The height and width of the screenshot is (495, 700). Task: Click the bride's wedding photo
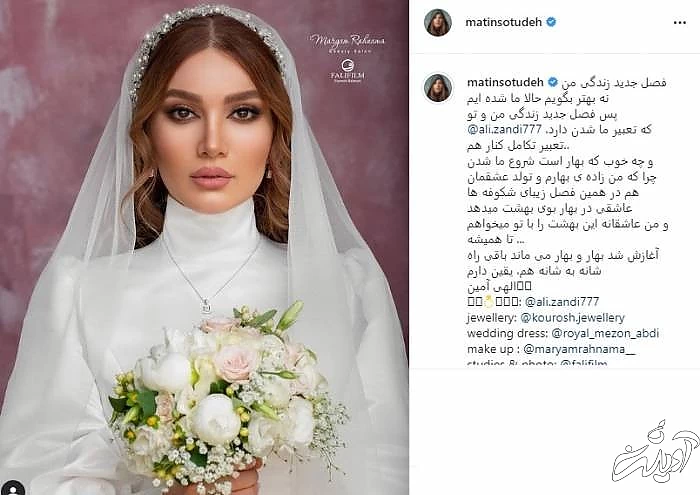pos(204,247)
